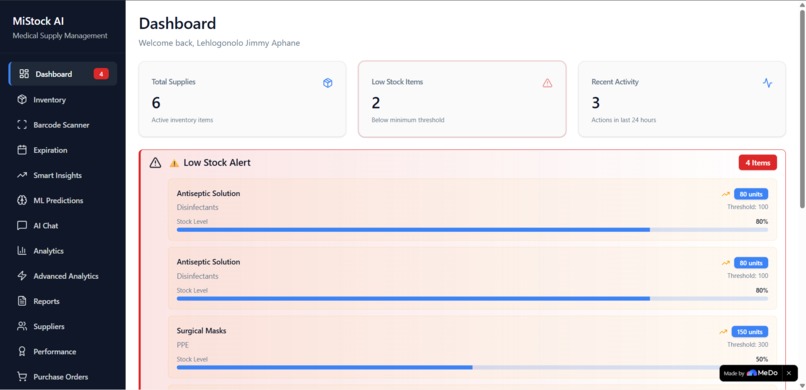Image resolution: width=806 pixels, height=390 pixels.
Task: Dismiss the Made by MeDo badge
Action: click(789, 373)
